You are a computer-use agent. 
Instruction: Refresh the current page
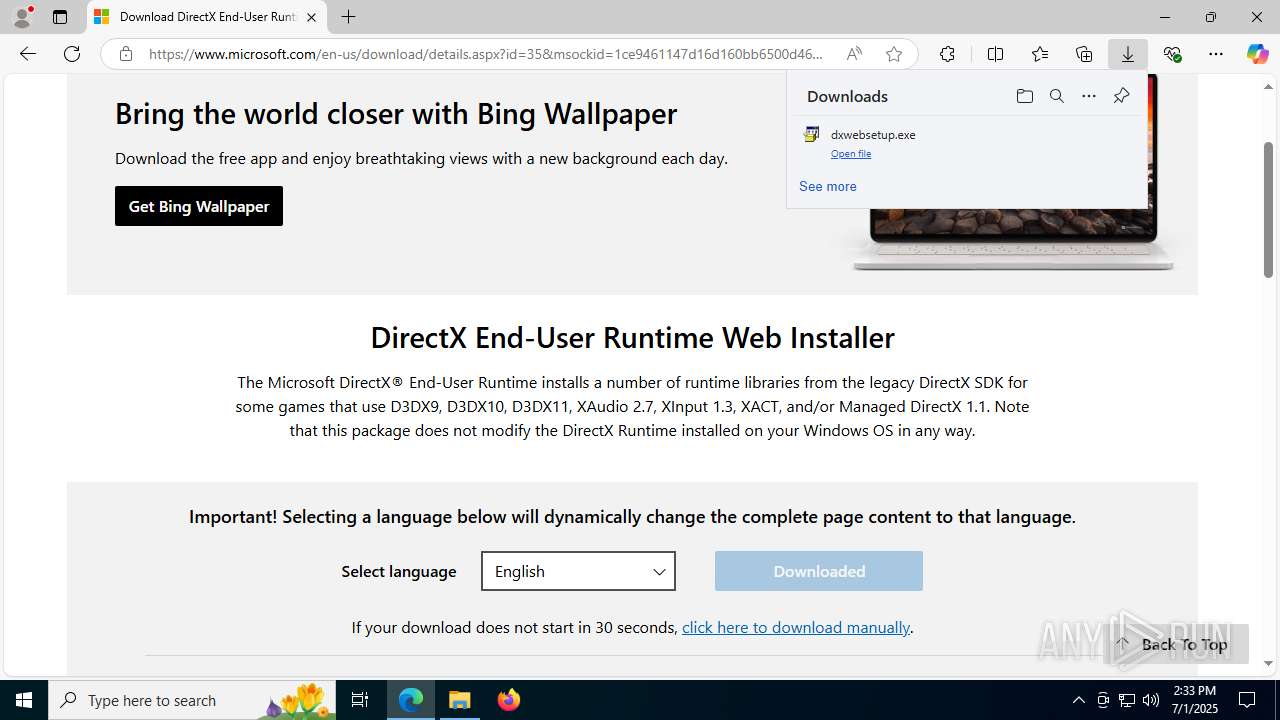click(72, 54)
